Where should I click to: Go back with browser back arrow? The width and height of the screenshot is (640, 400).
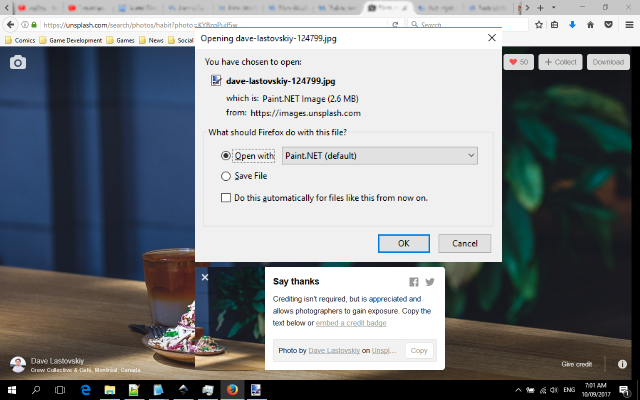tap(10, 25)
